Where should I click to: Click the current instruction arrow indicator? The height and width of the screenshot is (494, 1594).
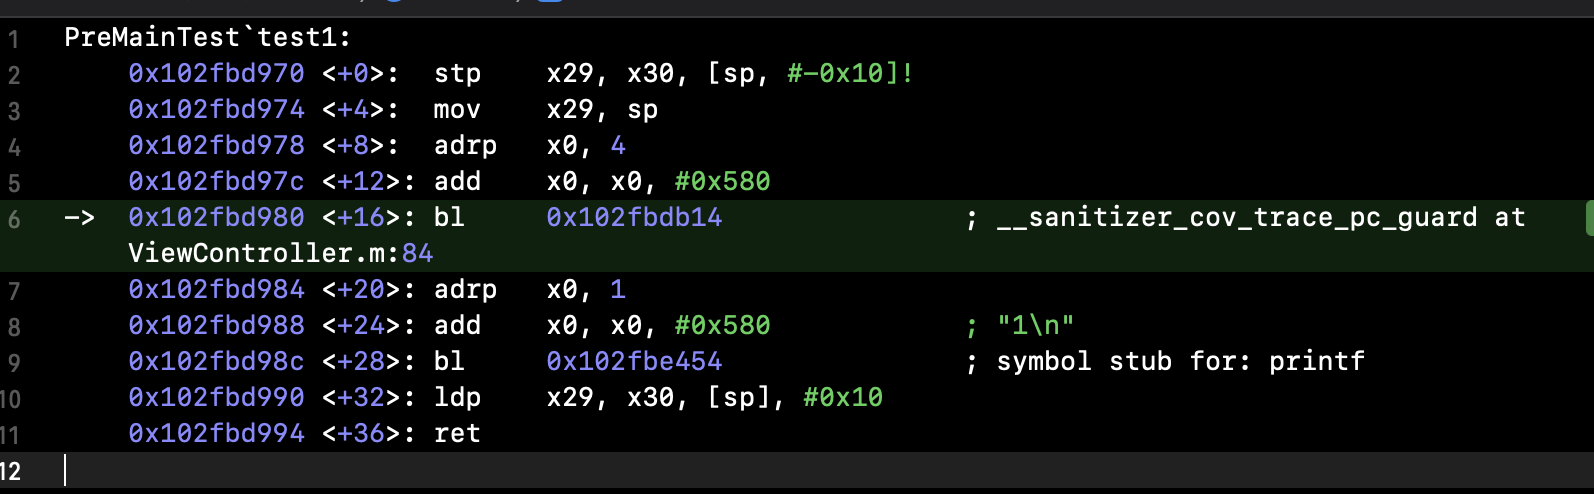click(x=79, y=218)
